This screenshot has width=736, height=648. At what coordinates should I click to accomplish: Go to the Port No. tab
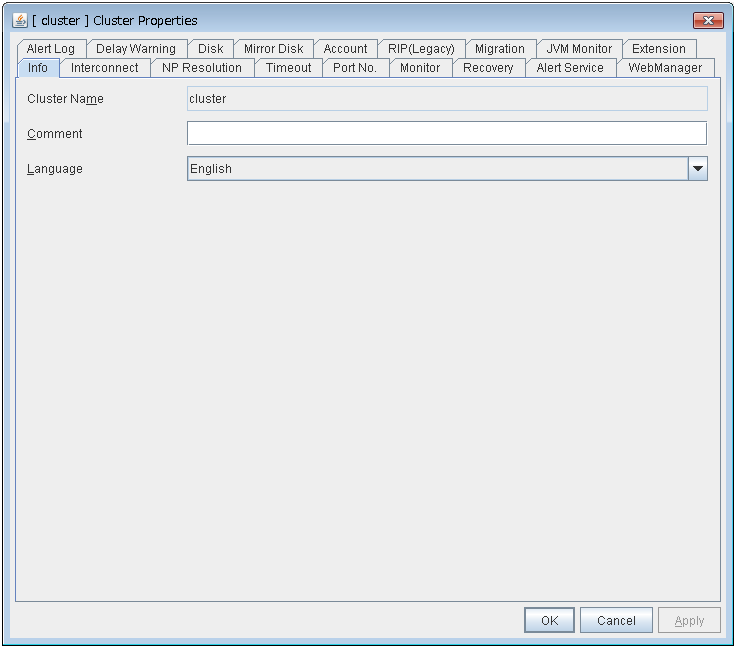click(x=355, y=68)
